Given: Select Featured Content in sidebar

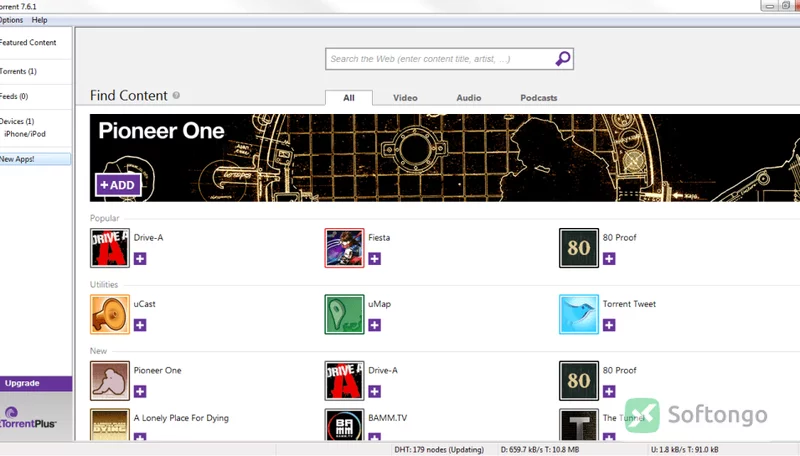Looking at the screenshot, I should click(28, 43).
